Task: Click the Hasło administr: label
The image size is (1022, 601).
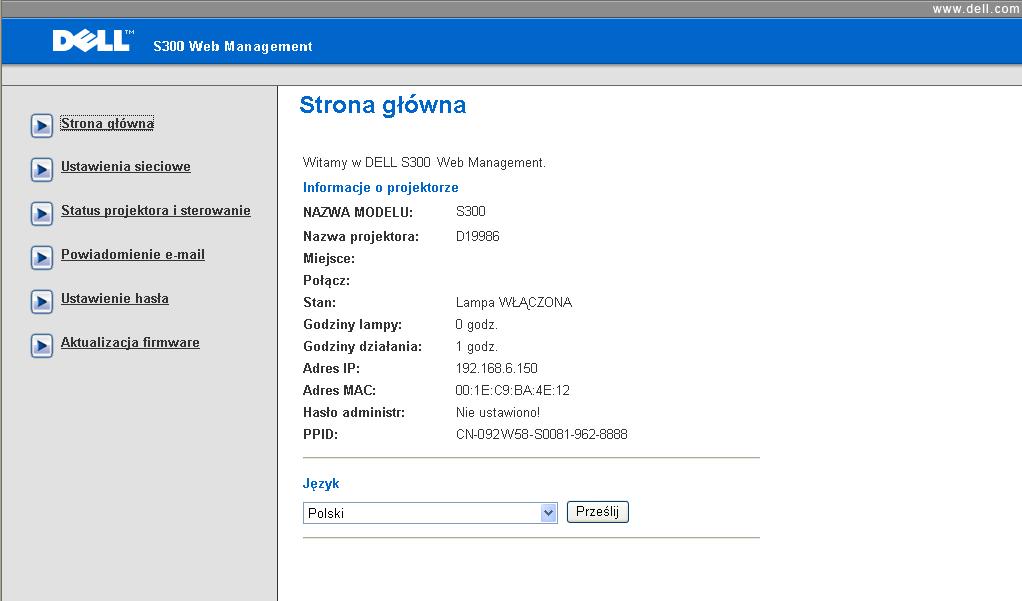Action: pos(354,413)
